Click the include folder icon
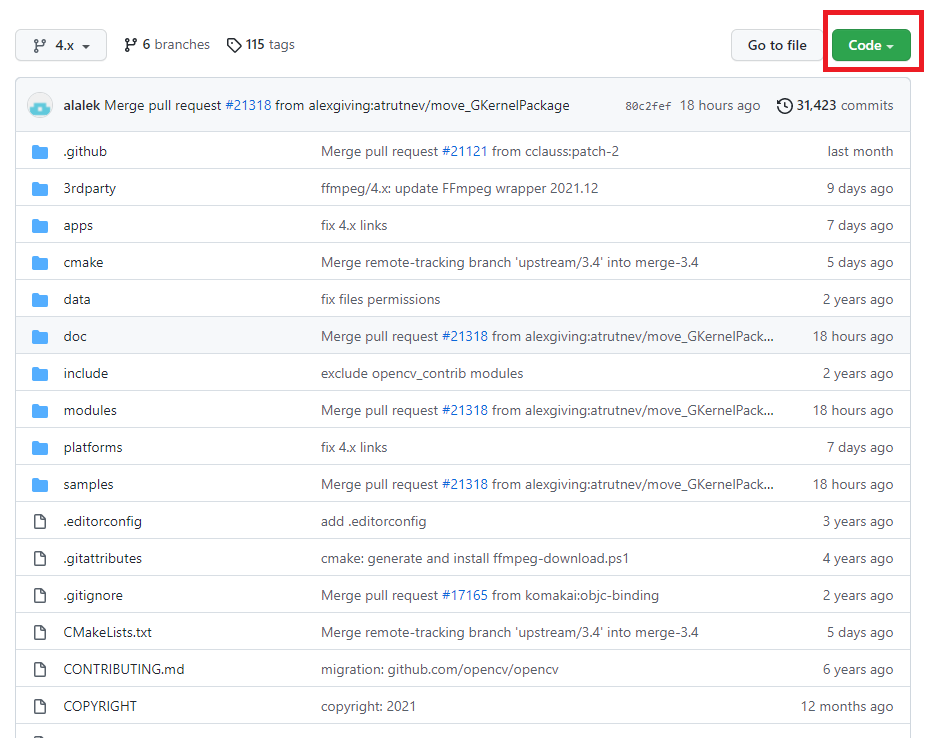929x738 pixels. [40, 374]
